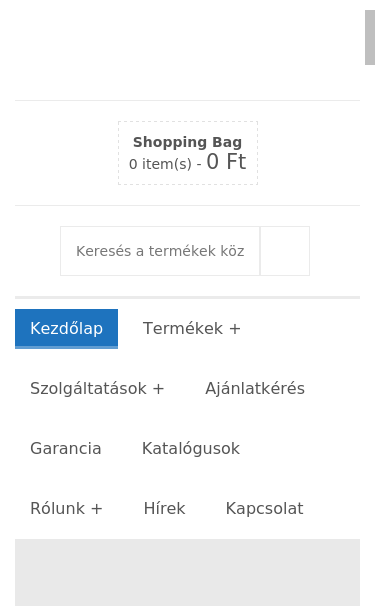Click the blank header area above Shopping Bag
Image resolution: width=375 pixels, height=606 pixels.
pos(188,50)
